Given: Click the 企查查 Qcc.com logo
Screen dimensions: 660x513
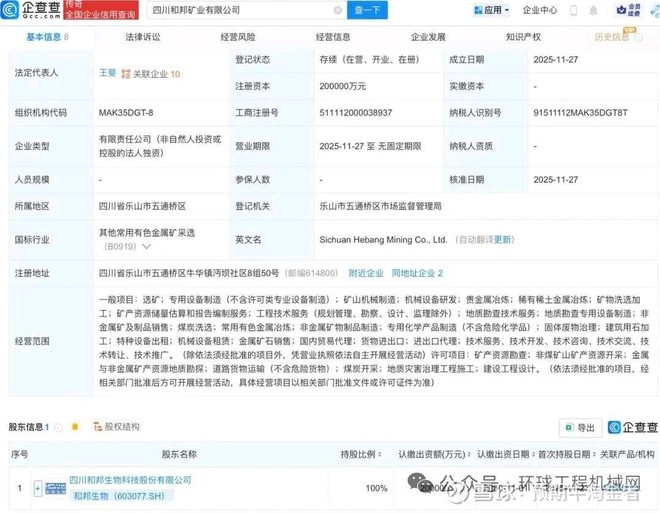Looking at the screenshot, I should [x=31, y=10].
